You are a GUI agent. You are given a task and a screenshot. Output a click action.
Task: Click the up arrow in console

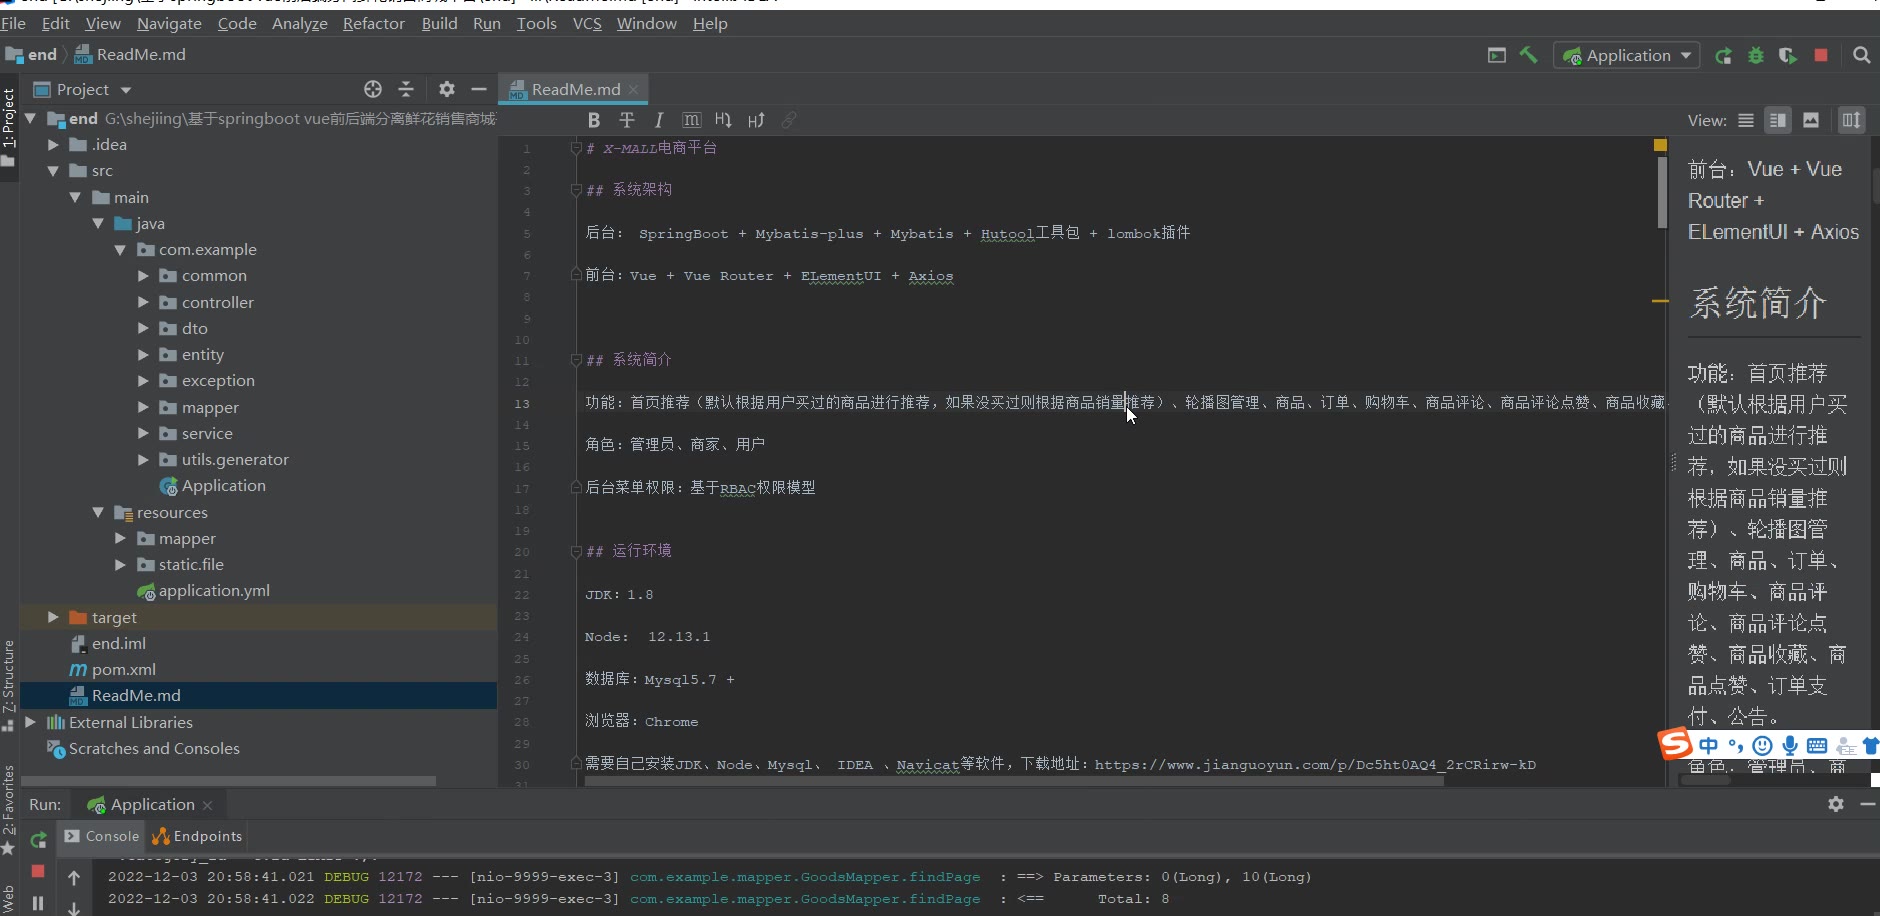point(74,877)
